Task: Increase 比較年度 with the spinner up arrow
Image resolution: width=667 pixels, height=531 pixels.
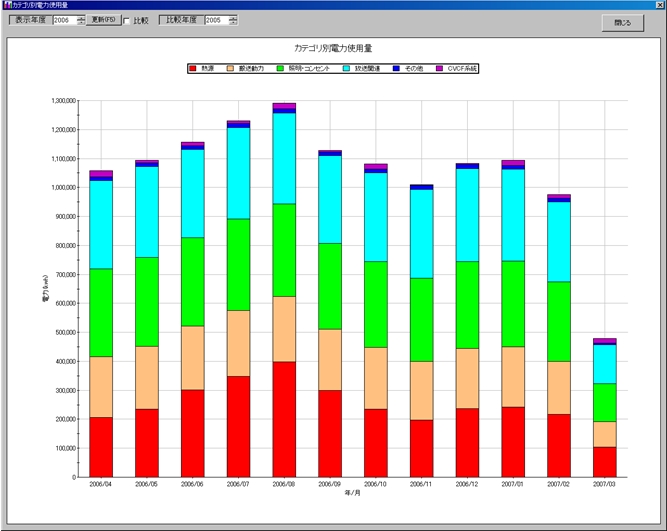Action: (233, 18)
